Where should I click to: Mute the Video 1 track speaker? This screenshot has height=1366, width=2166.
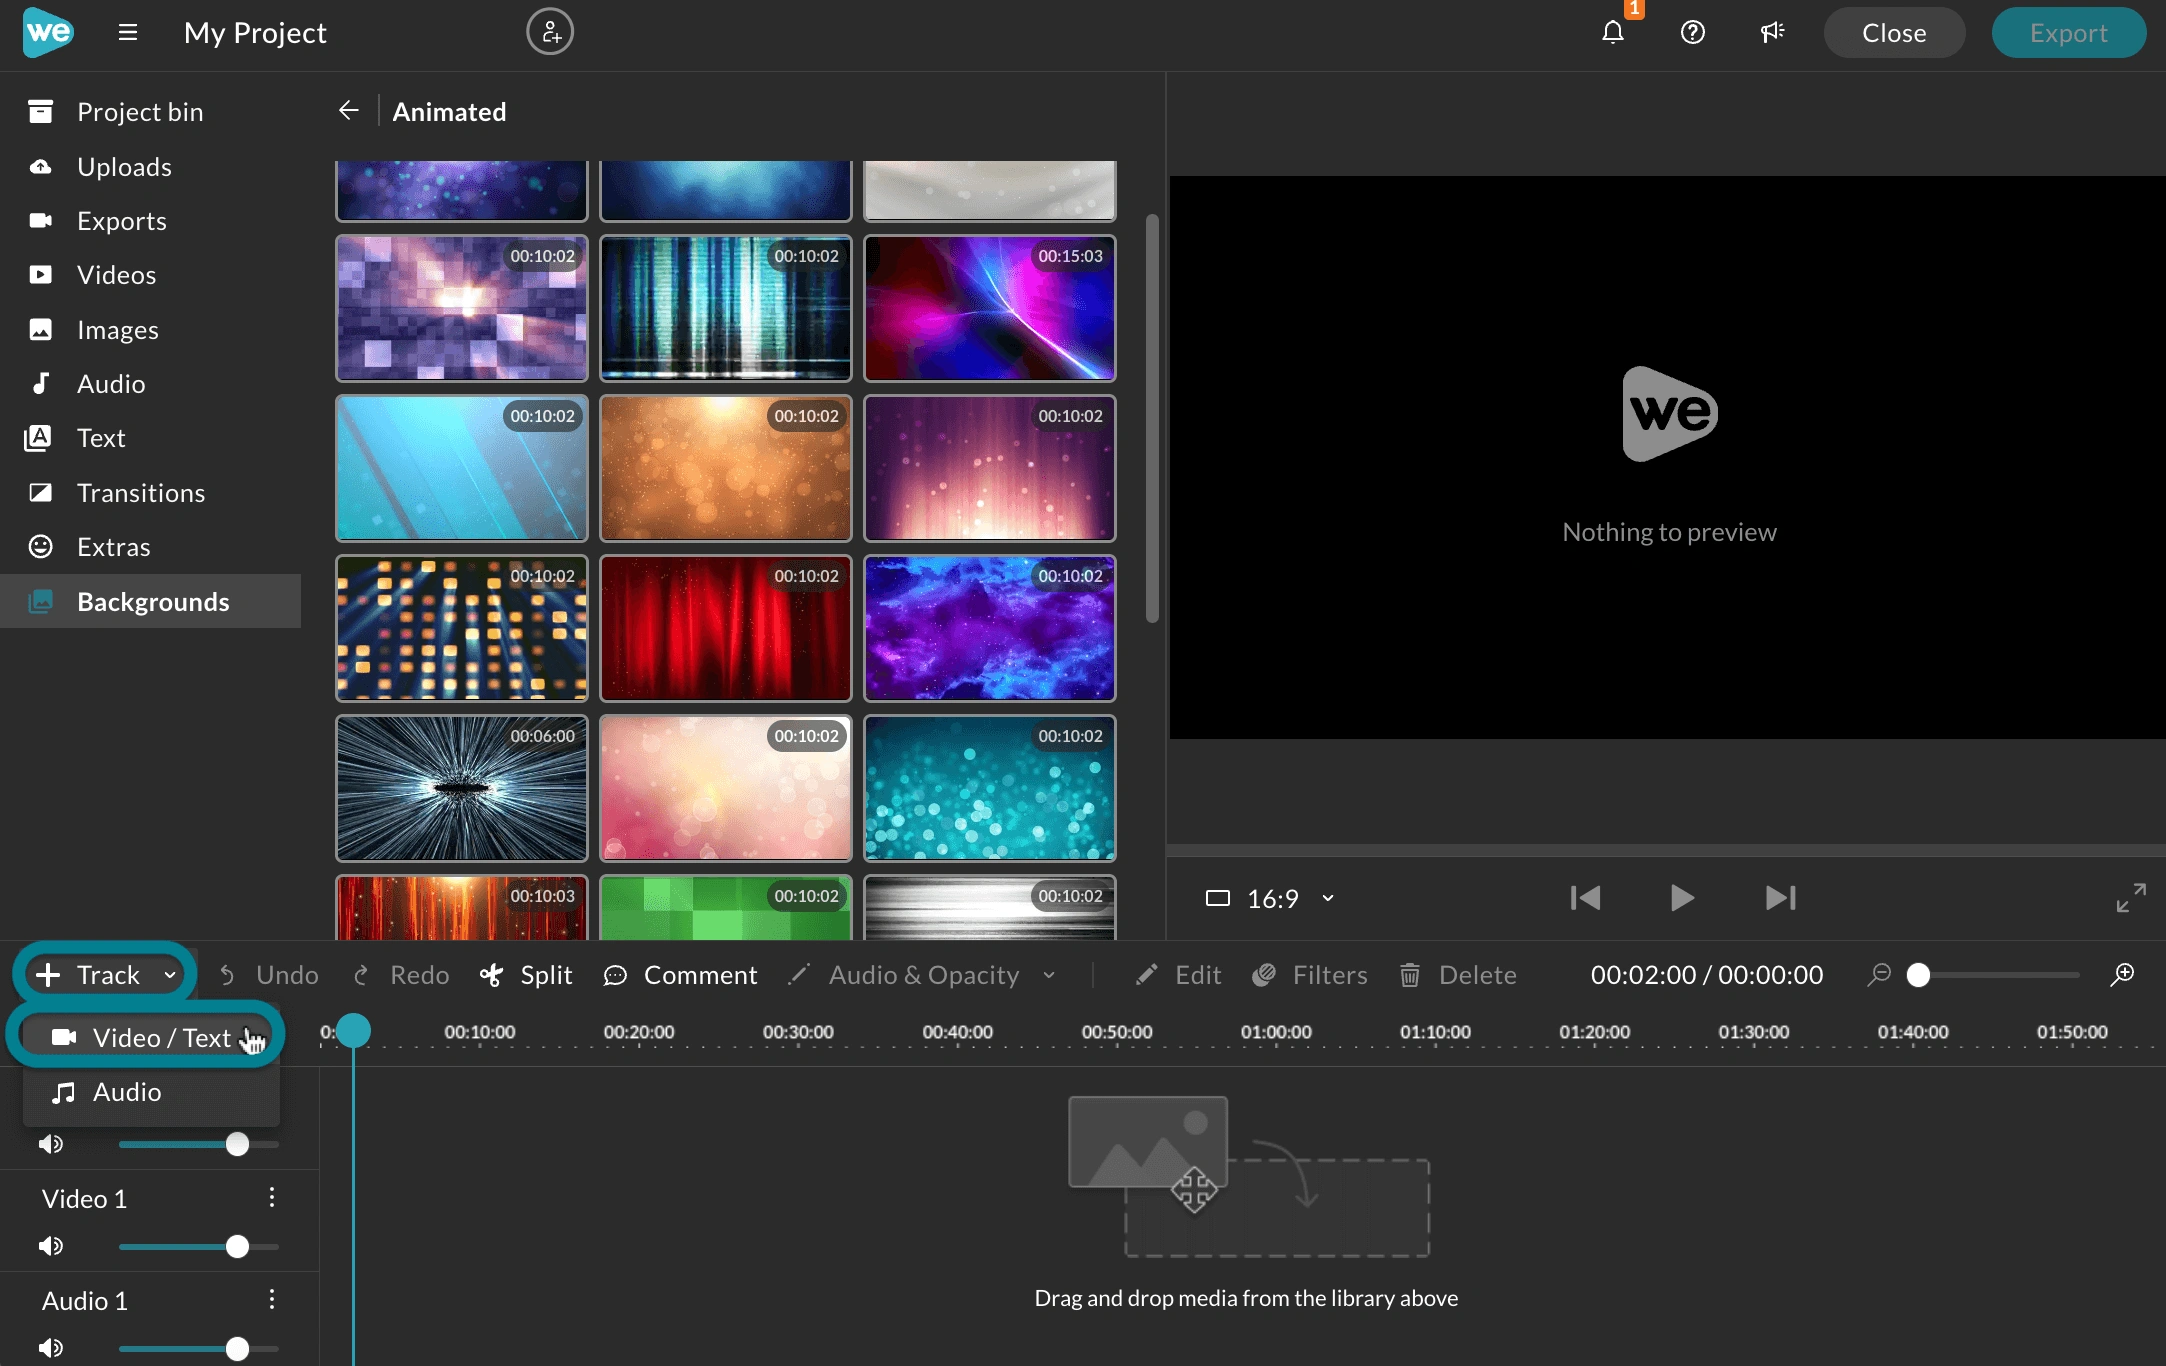click(x=50, y=1246)
